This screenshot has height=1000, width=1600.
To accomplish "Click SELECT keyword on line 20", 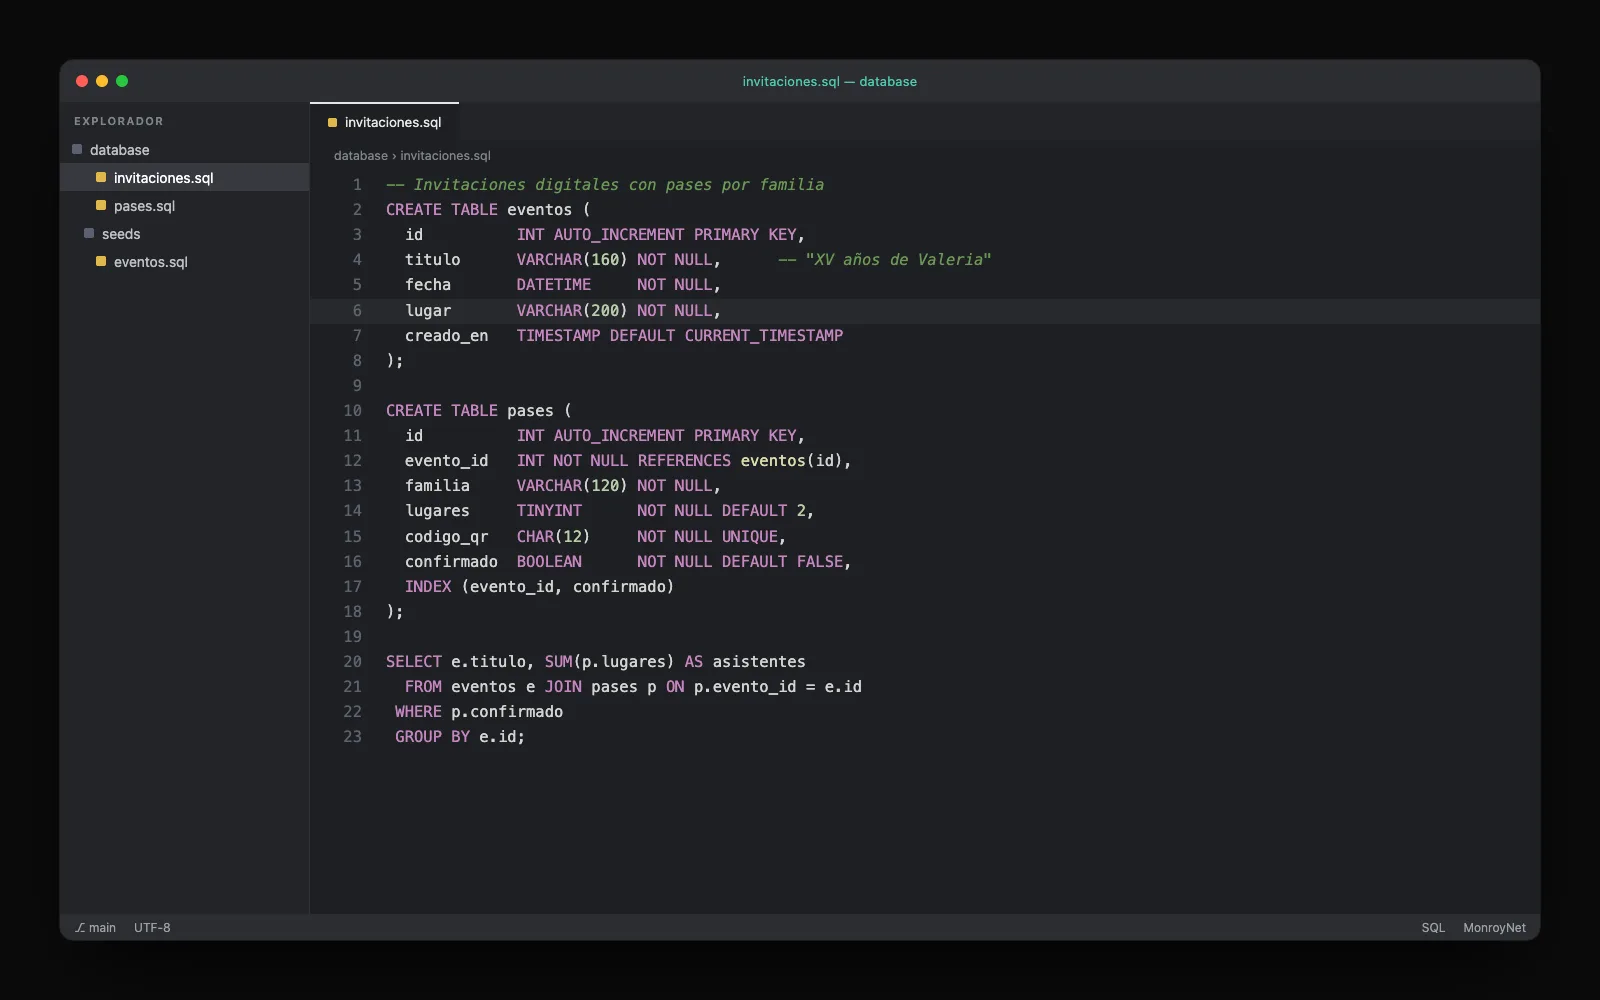I will pos(414,662).
